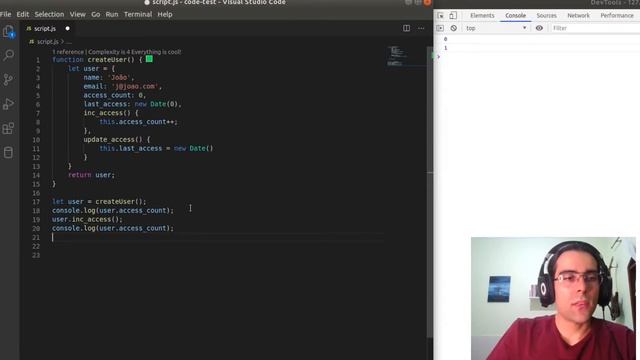
Task: Switch to the Sources tab in DevTools
Action: [547, 16]
